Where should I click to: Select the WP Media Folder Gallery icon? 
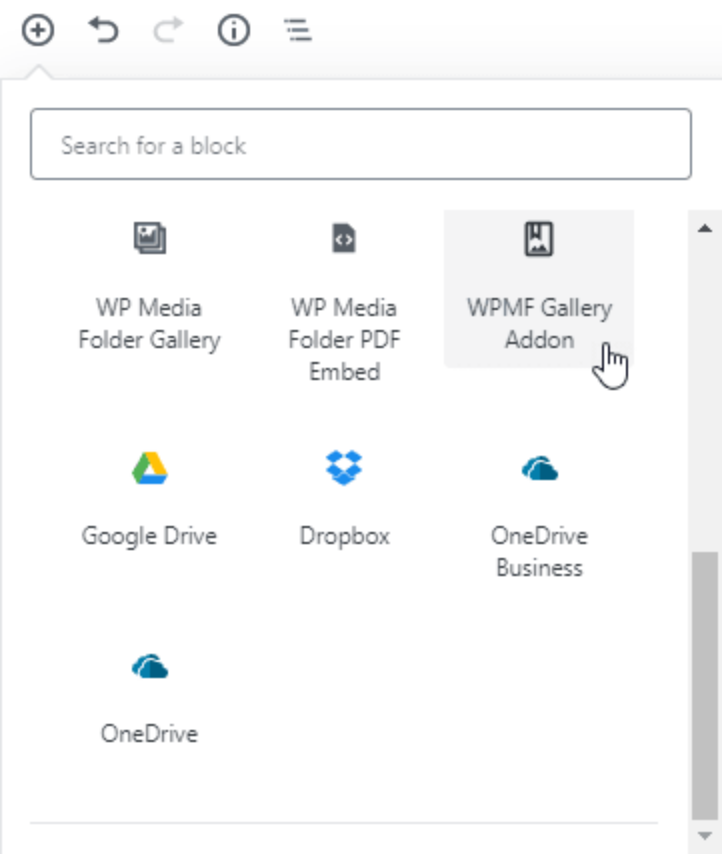pos(150,238)
